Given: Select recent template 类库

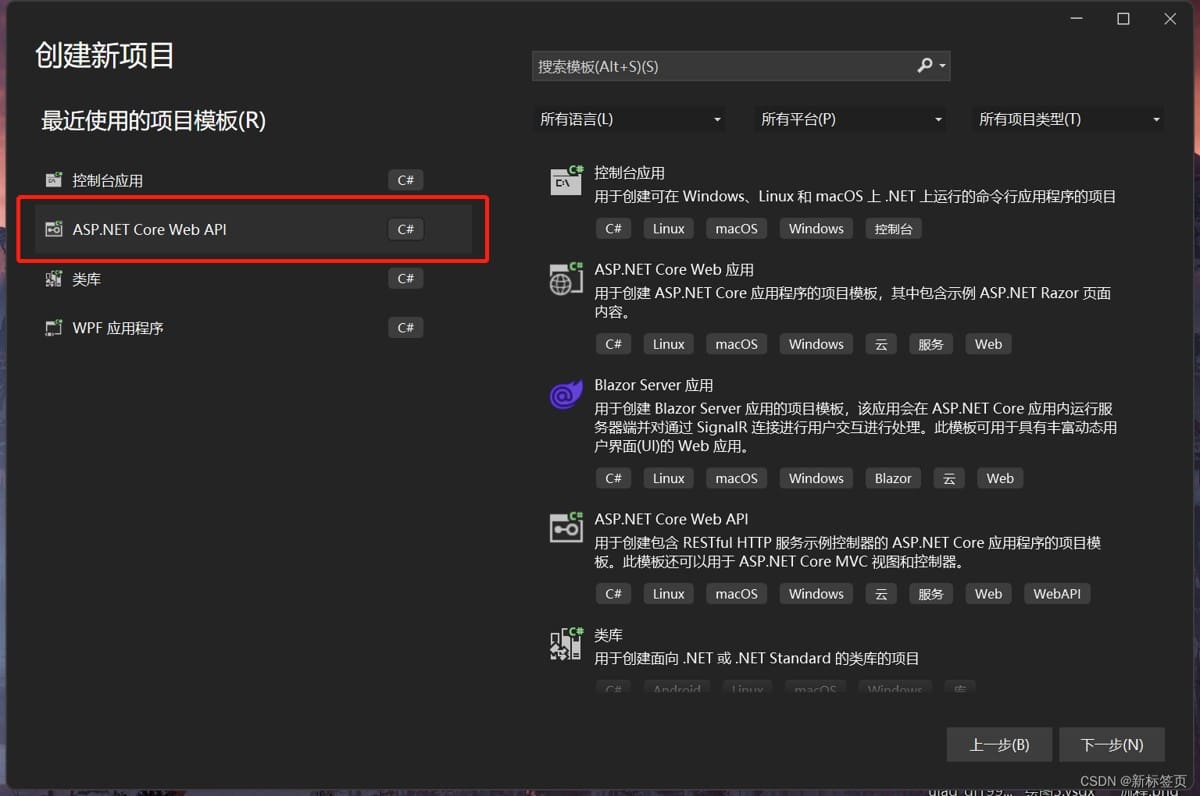Looking at the screenshot, I should pyautogui.click(x=253, y=279).
